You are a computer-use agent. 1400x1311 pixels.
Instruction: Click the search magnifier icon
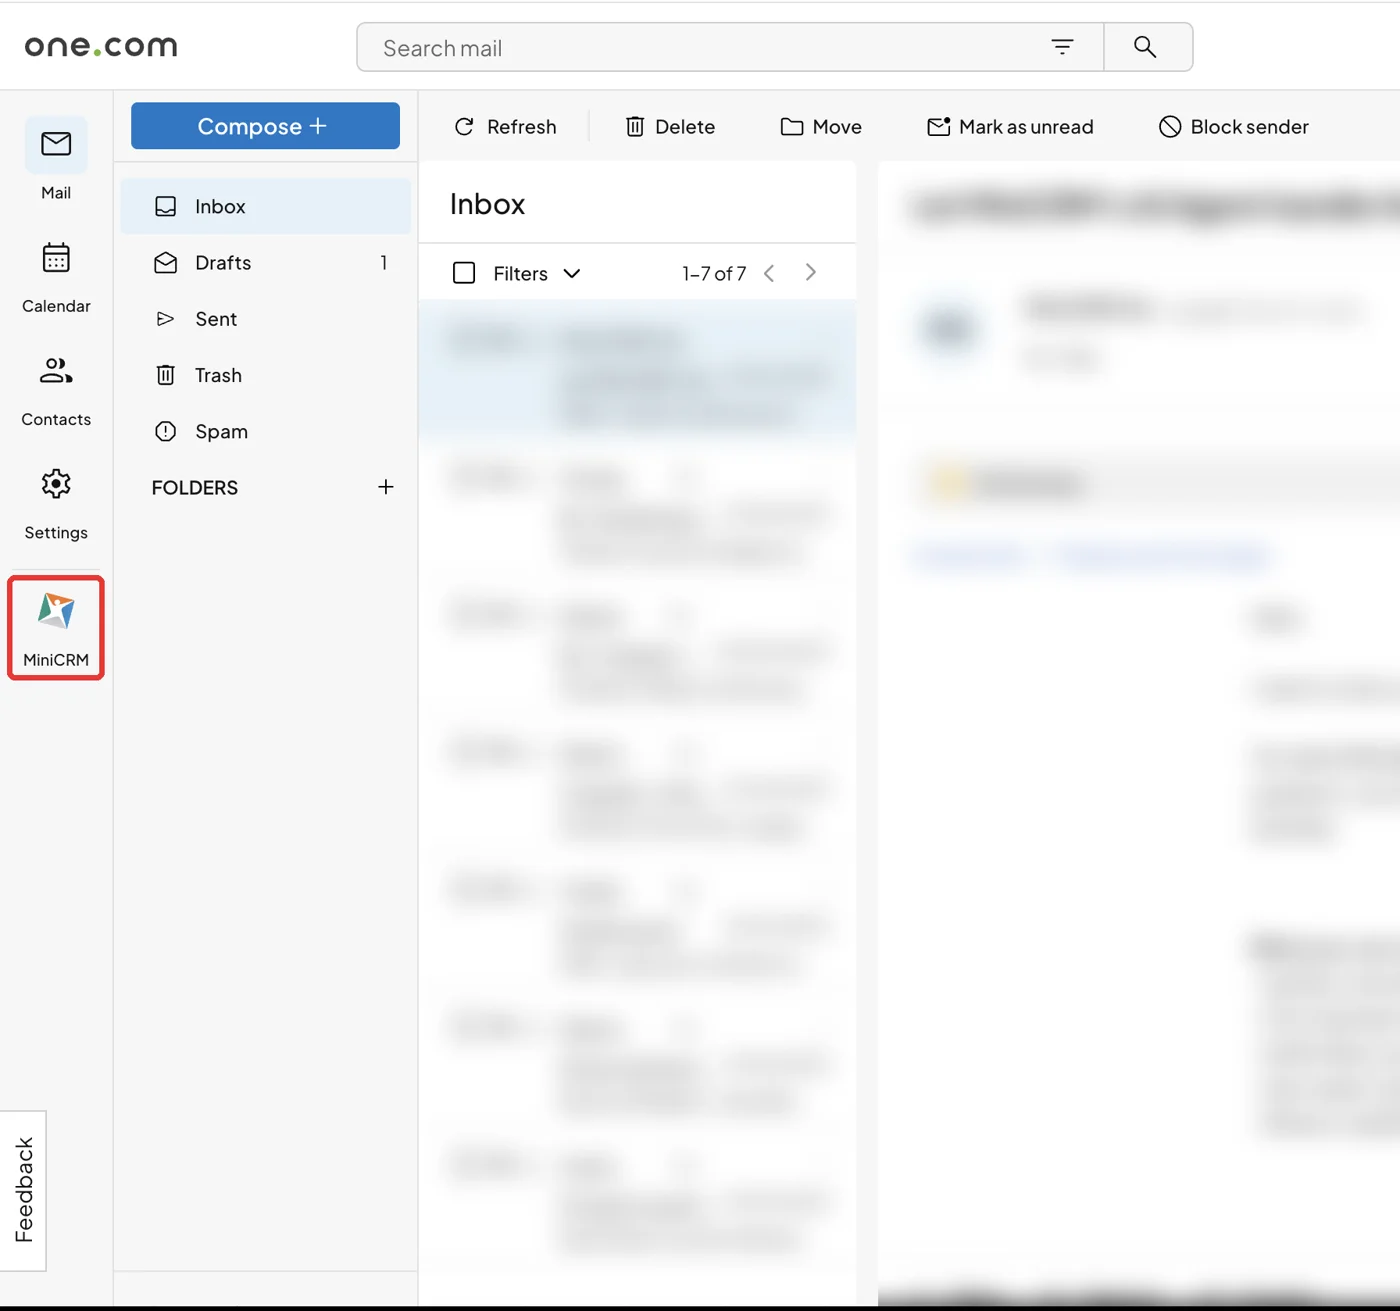coord(1145,47)
